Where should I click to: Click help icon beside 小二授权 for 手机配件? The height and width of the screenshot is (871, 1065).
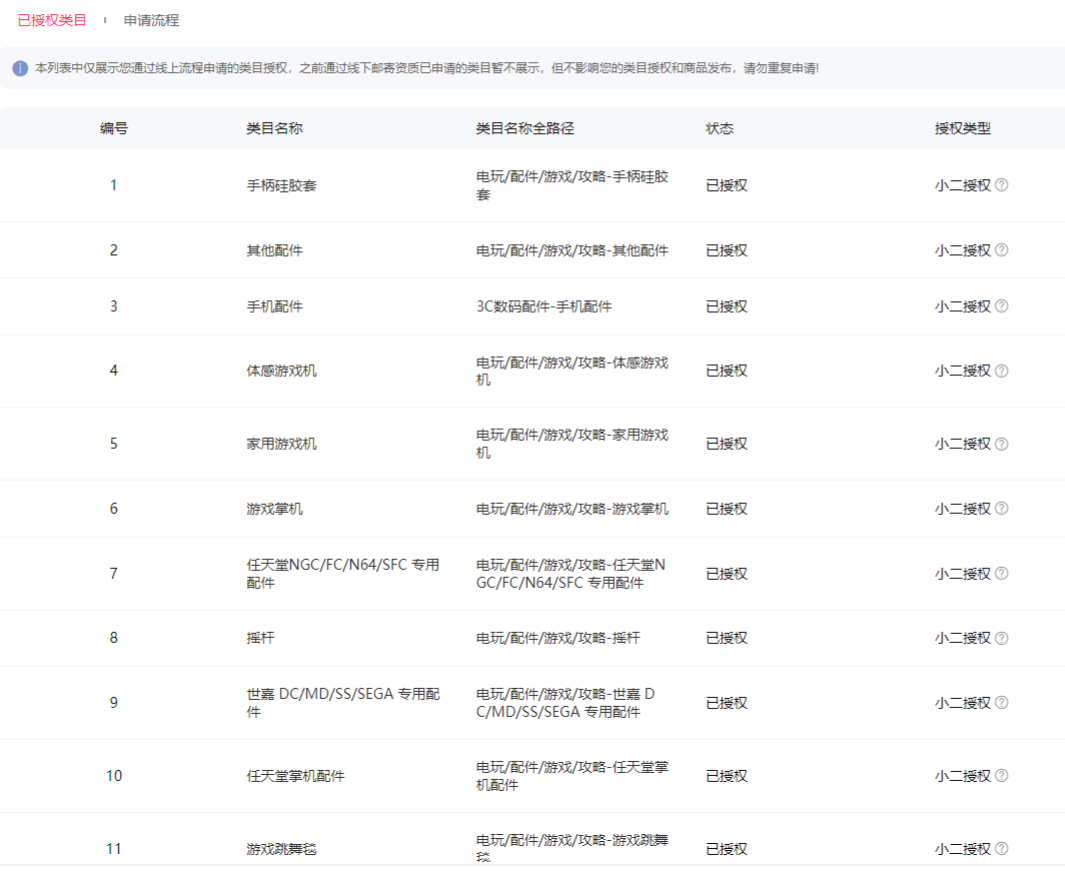tap(1001, 306)
